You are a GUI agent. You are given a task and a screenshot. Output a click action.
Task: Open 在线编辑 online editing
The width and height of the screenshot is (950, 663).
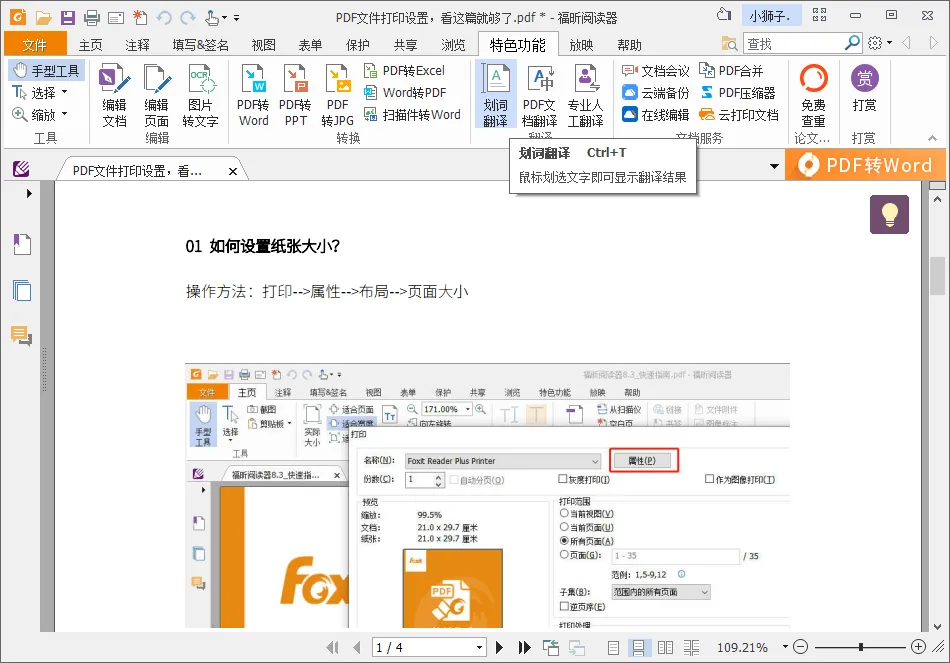(656, 115)
